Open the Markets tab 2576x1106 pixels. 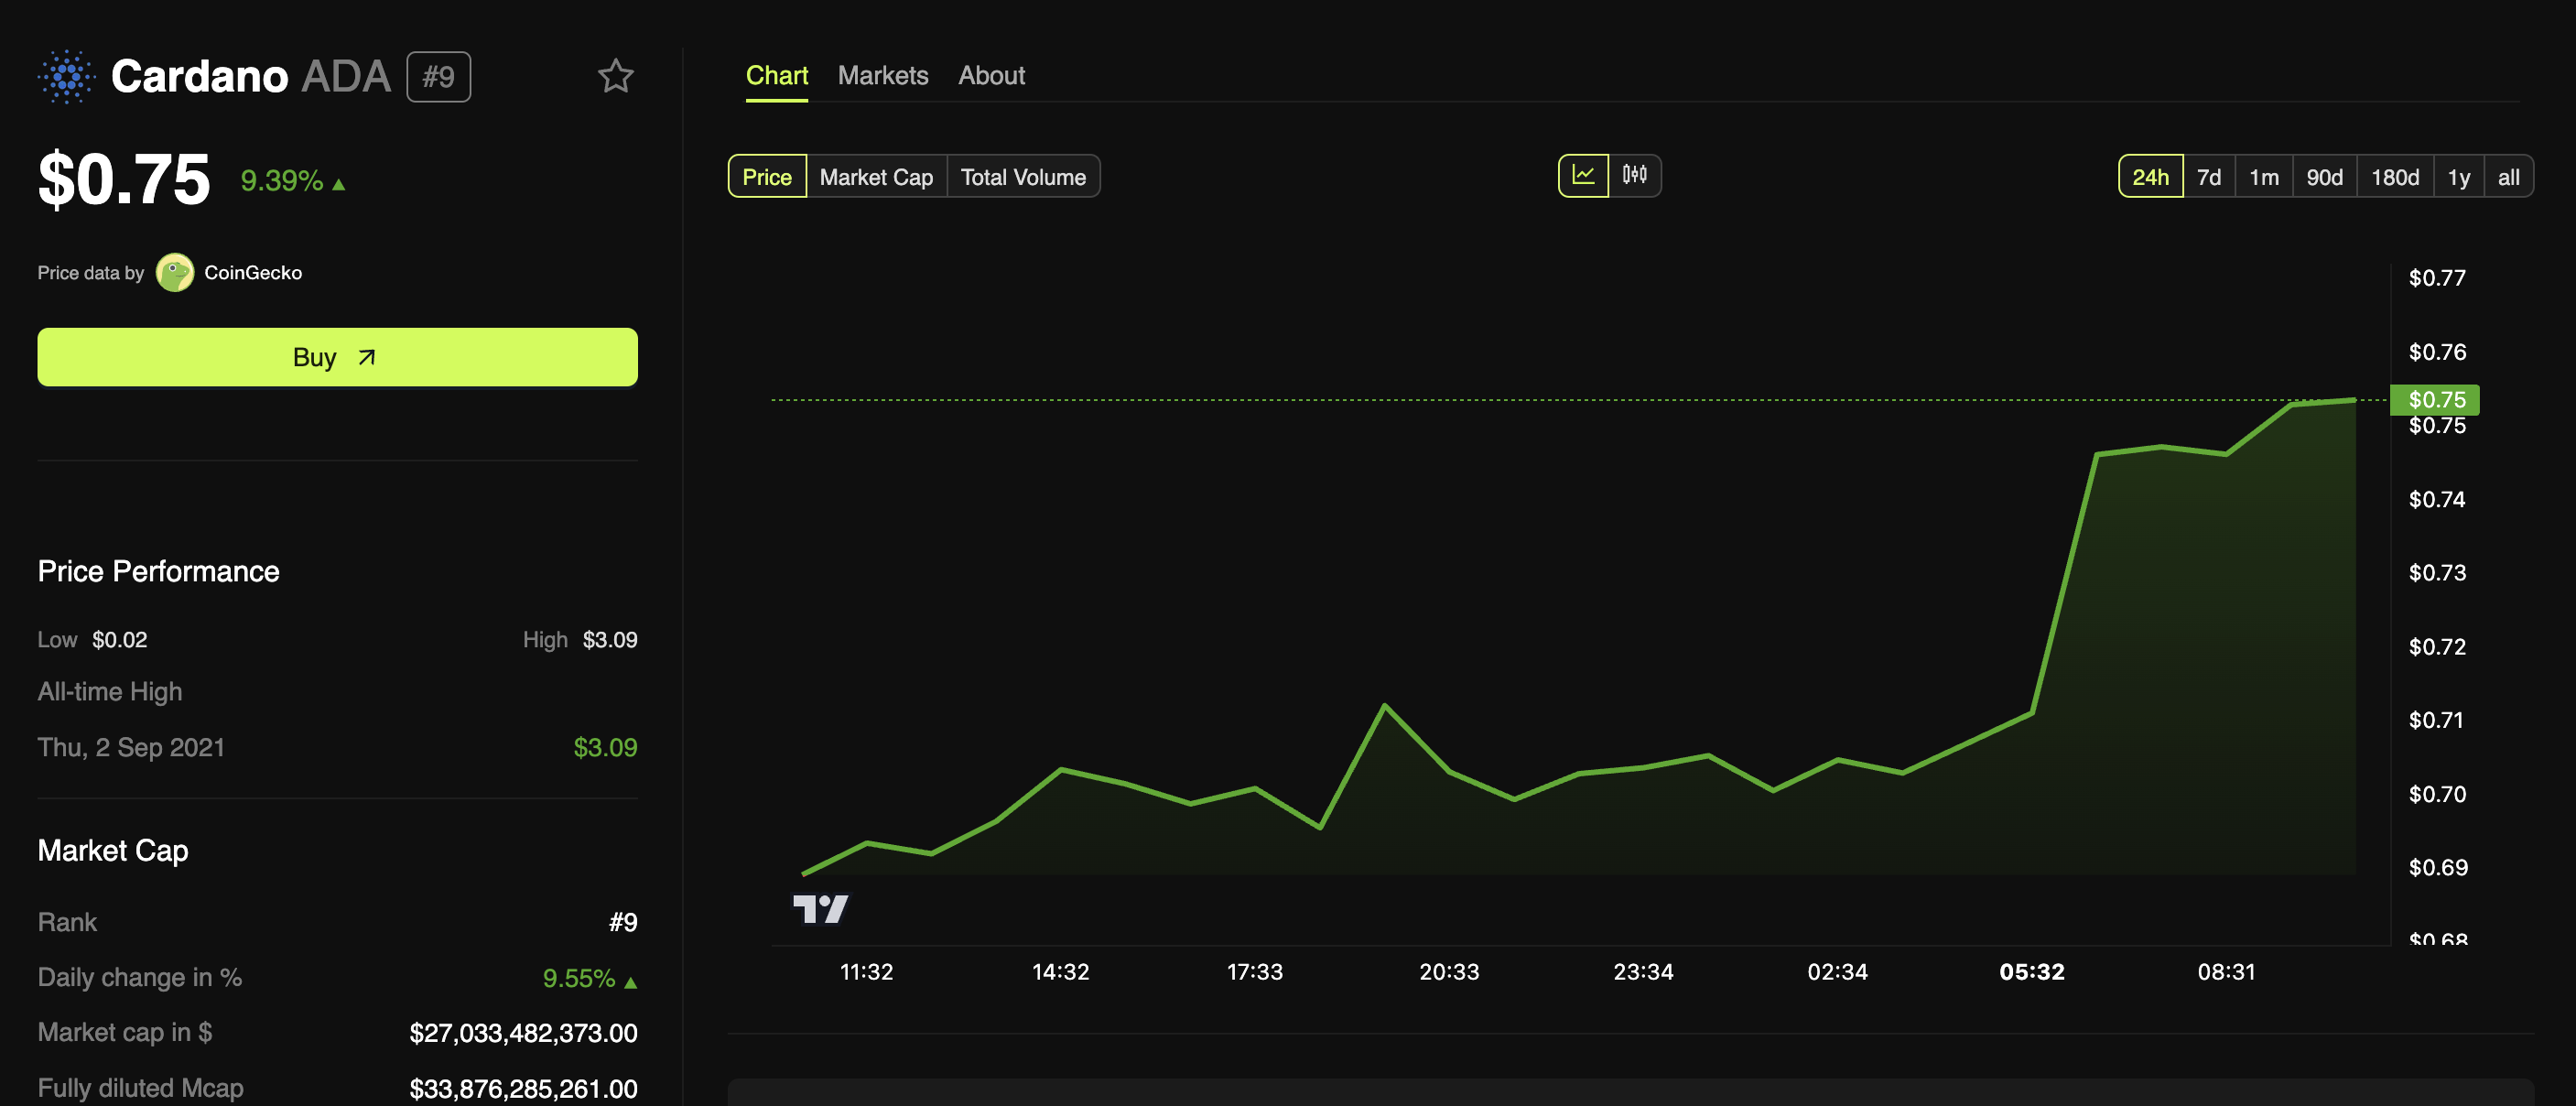pos(882,75)
